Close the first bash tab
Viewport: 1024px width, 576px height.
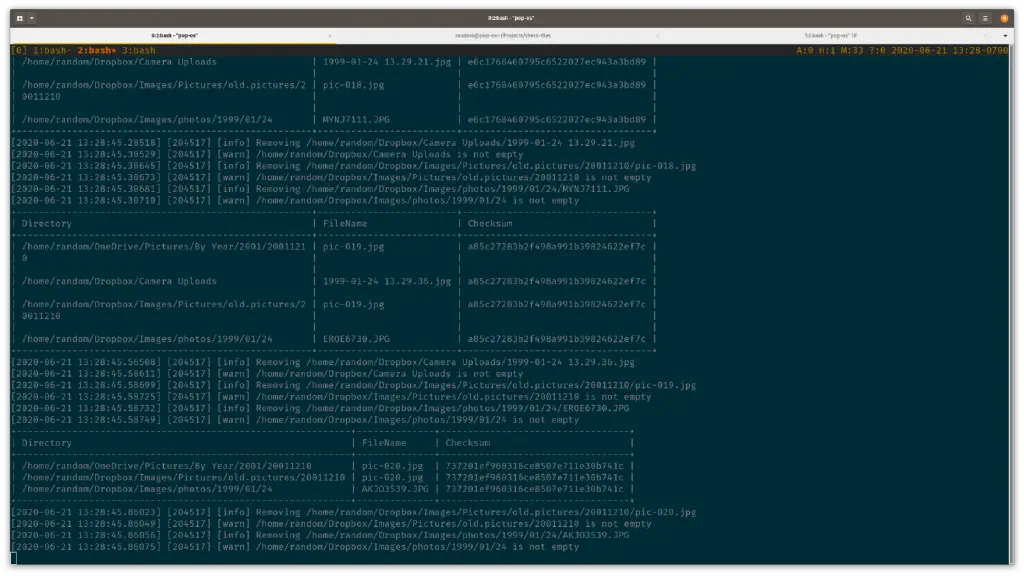tap(330, 36)
